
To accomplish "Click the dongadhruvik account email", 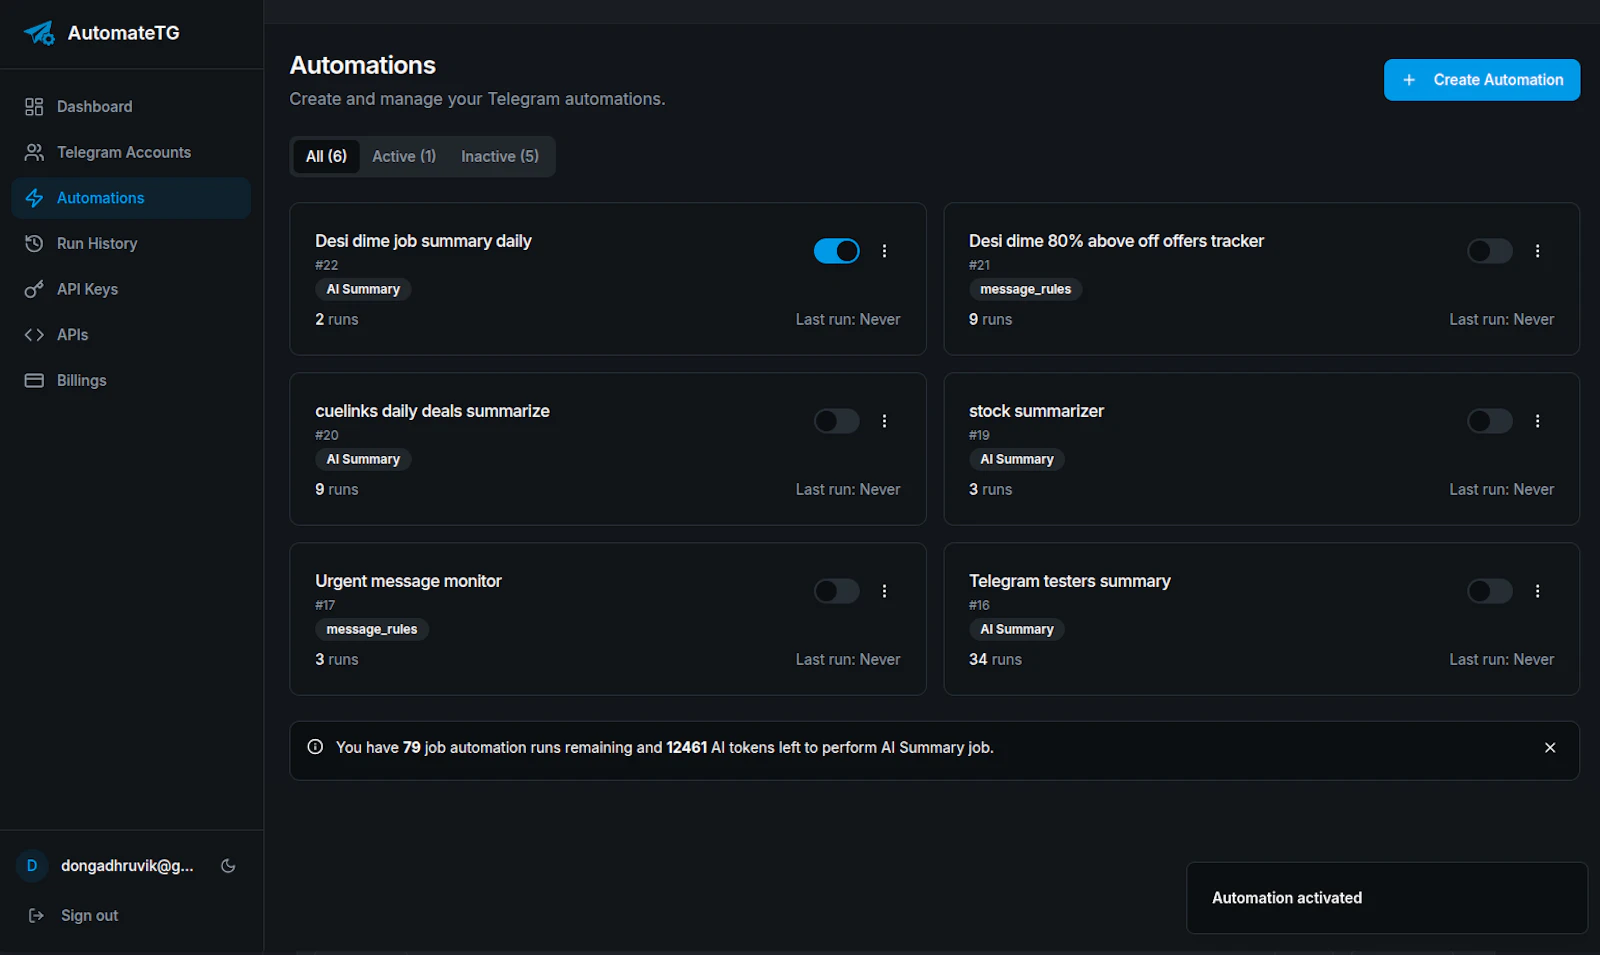I will coord(127,866).
